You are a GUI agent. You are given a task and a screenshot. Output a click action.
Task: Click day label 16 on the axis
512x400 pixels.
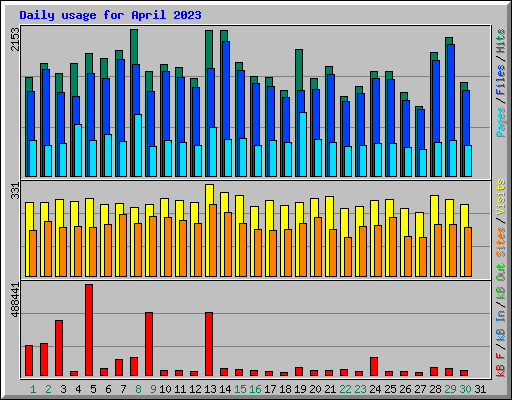pyautogui.click(x=255, y=389)
